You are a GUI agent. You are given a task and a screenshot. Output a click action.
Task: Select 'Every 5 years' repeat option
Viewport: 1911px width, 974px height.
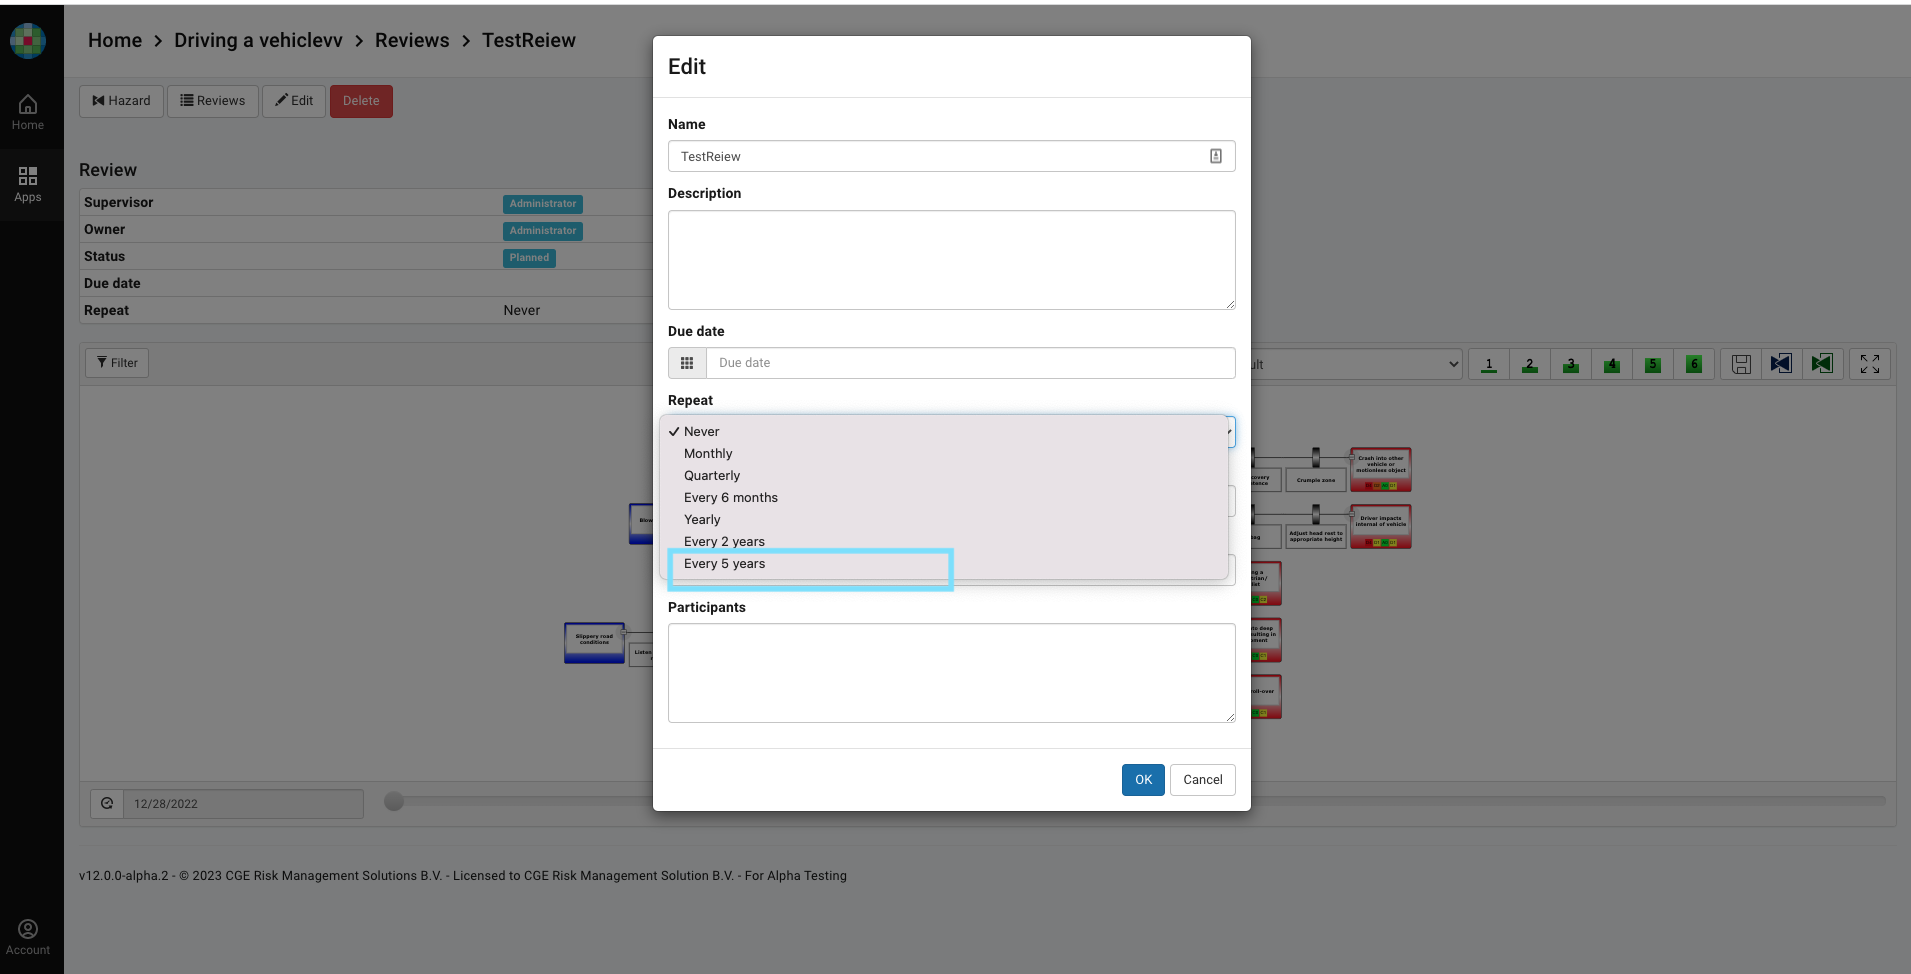click(x=725, y=564)
